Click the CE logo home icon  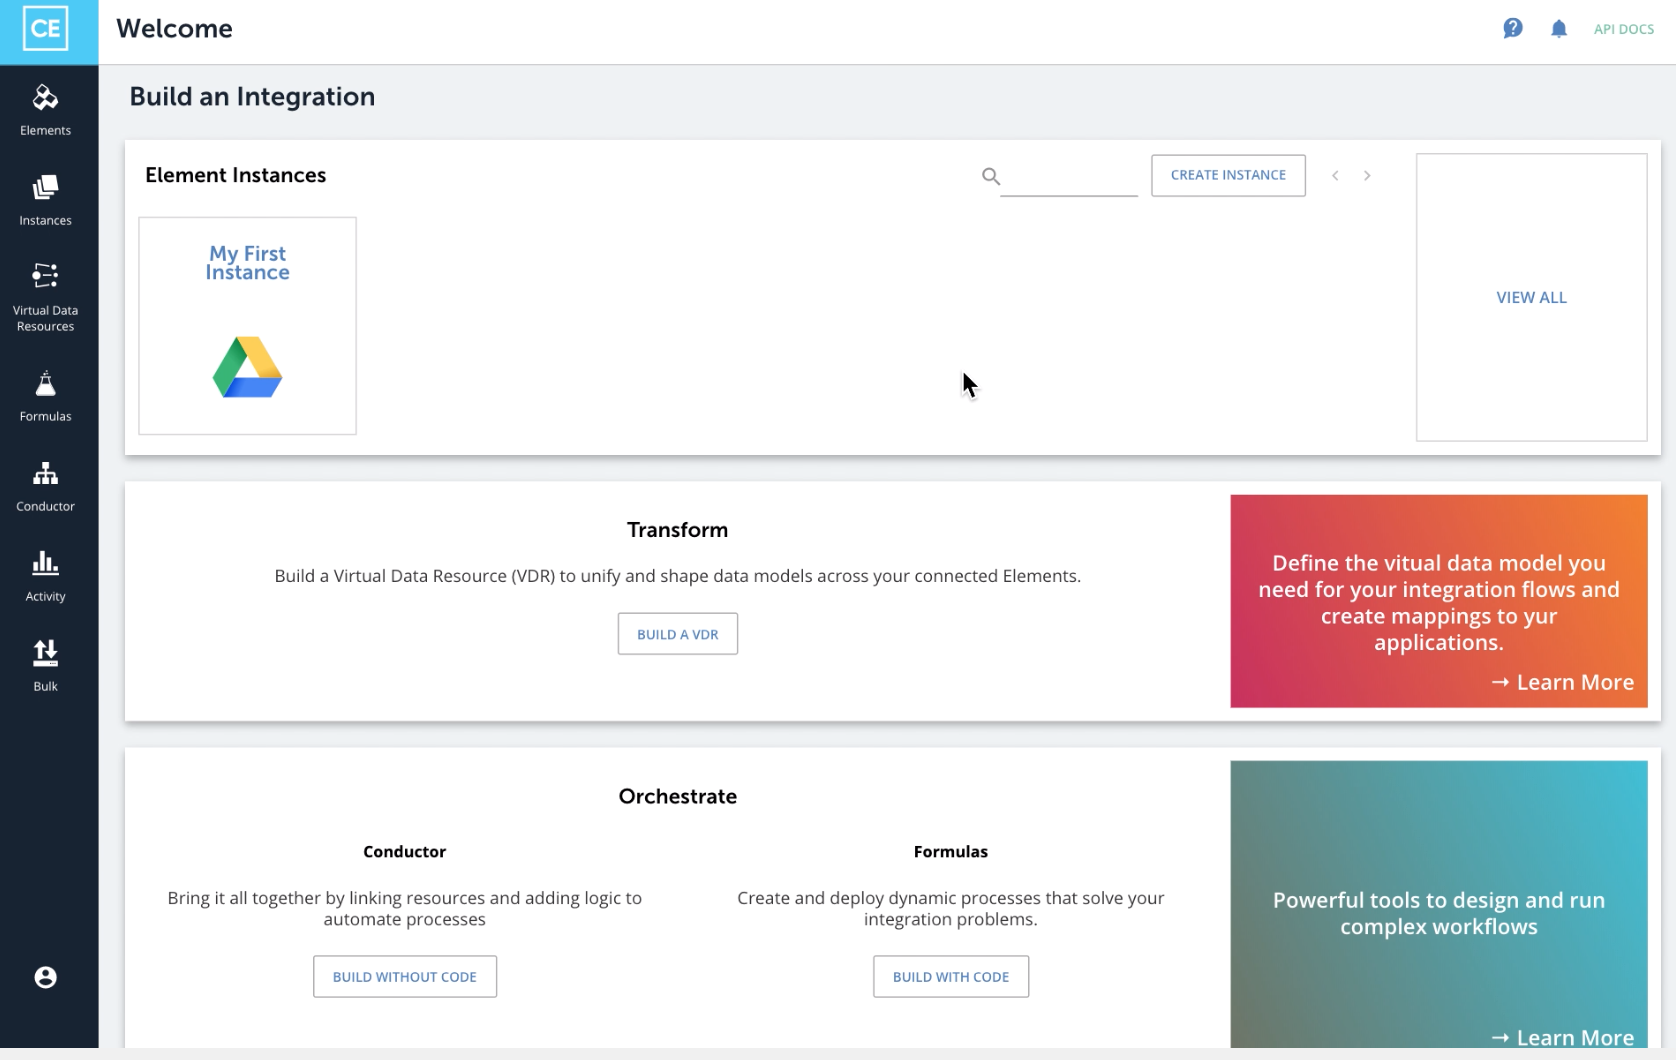coord(46,29)
